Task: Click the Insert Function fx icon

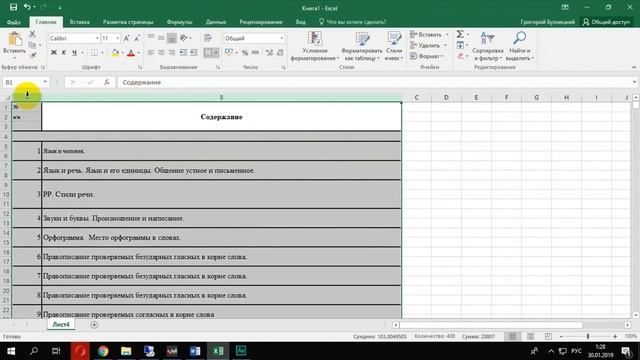Action: 107,82
